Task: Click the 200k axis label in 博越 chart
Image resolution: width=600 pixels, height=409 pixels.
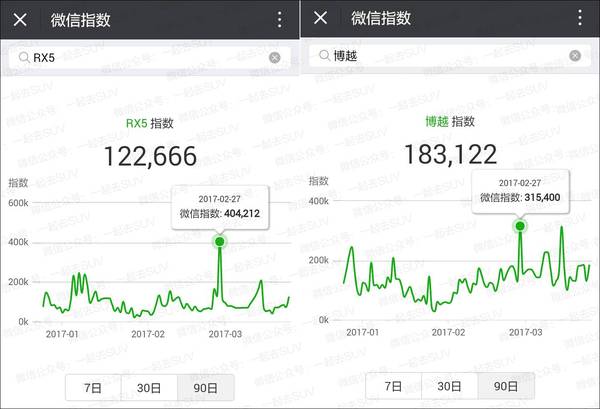Action: 319,260
